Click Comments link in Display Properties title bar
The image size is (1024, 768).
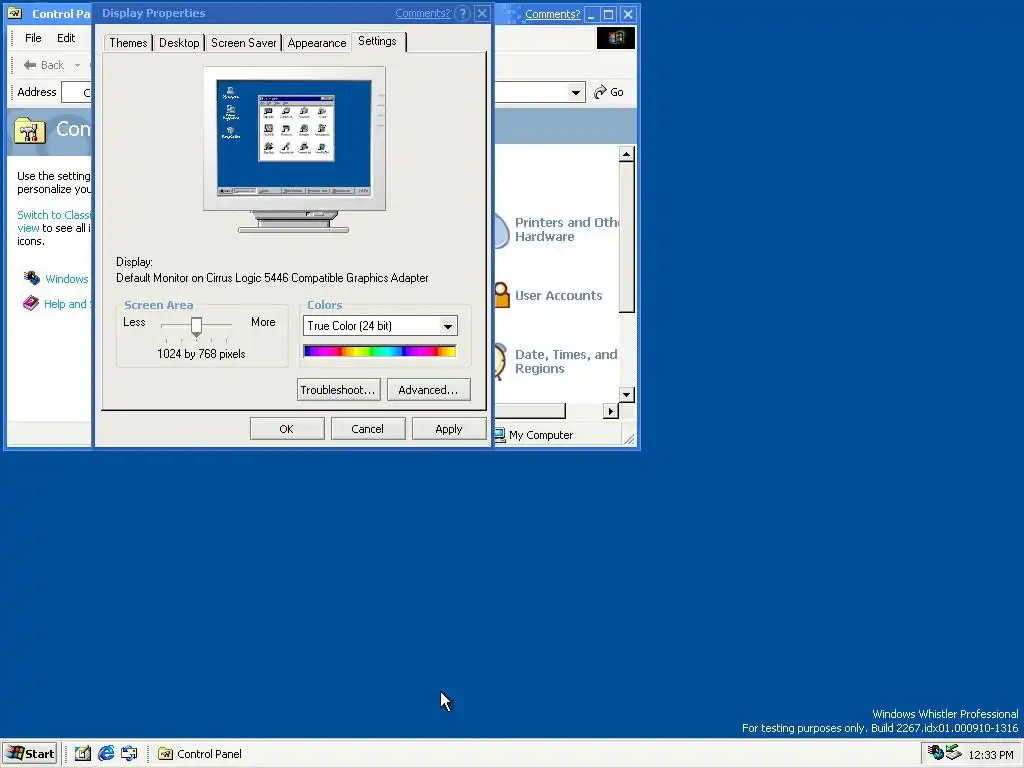pos(423,13)
